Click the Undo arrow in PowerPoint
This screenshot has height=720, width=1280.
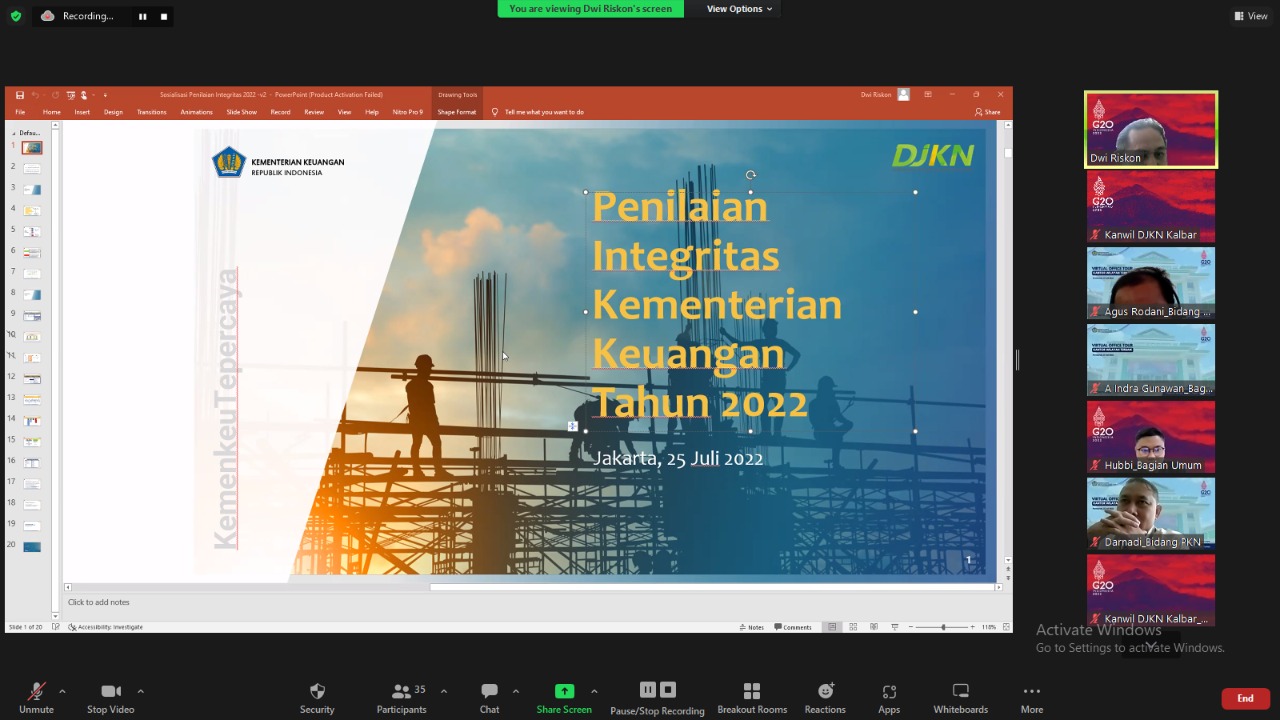pyautogui.click(x=33, y=95)
